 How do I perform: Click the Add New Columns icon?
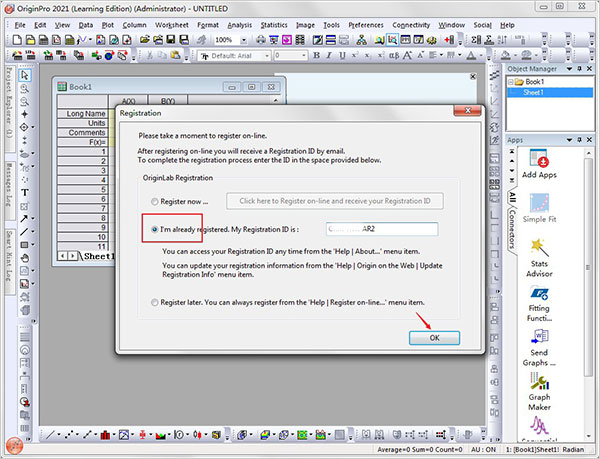(x=449, y=40)
